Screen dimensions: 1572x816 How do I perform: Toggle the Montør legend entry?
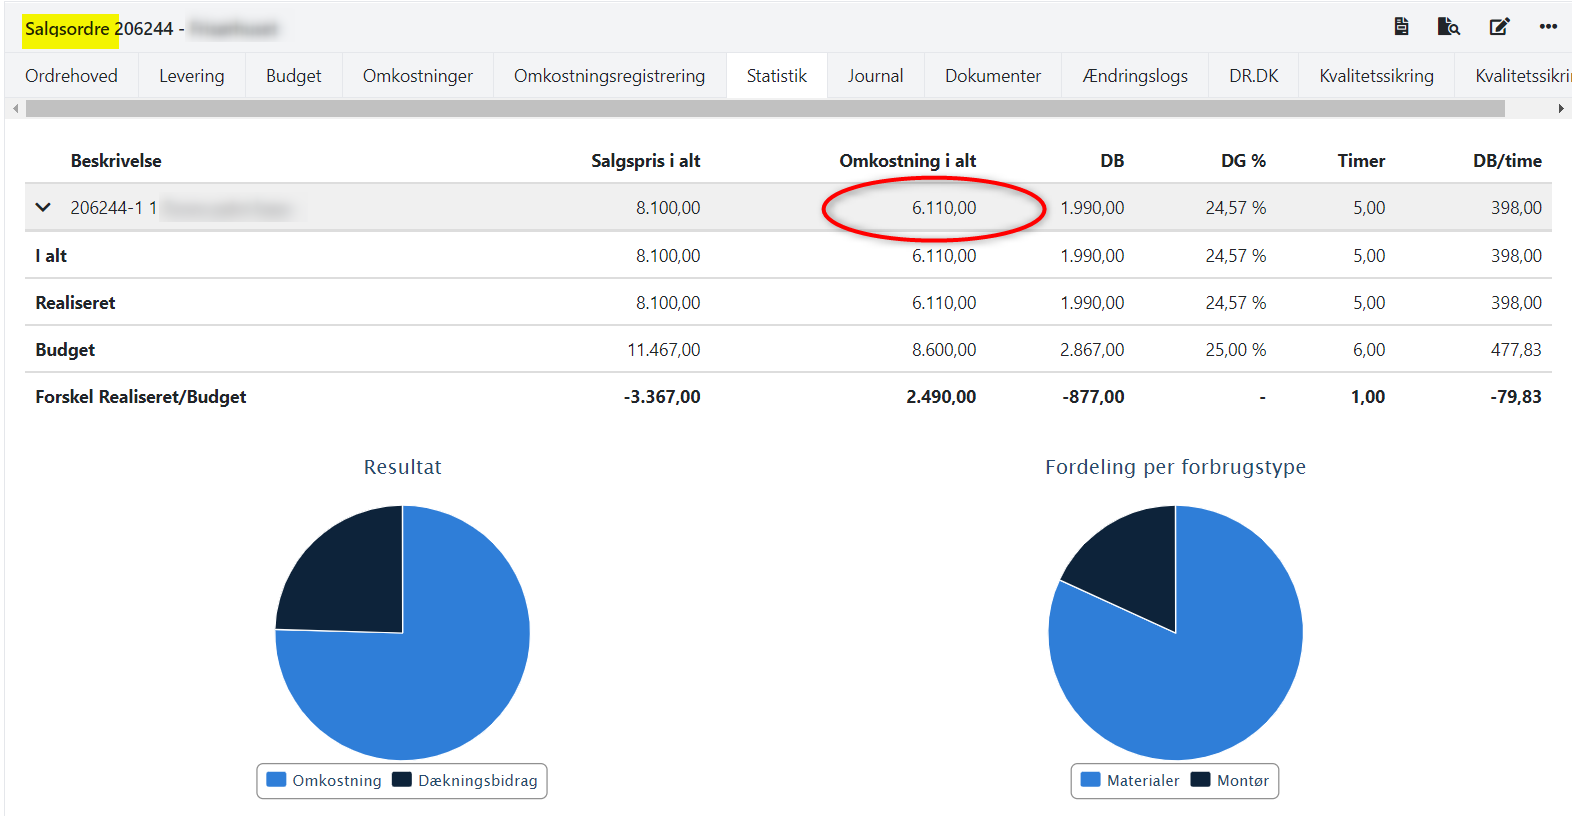pos(1230,781)
